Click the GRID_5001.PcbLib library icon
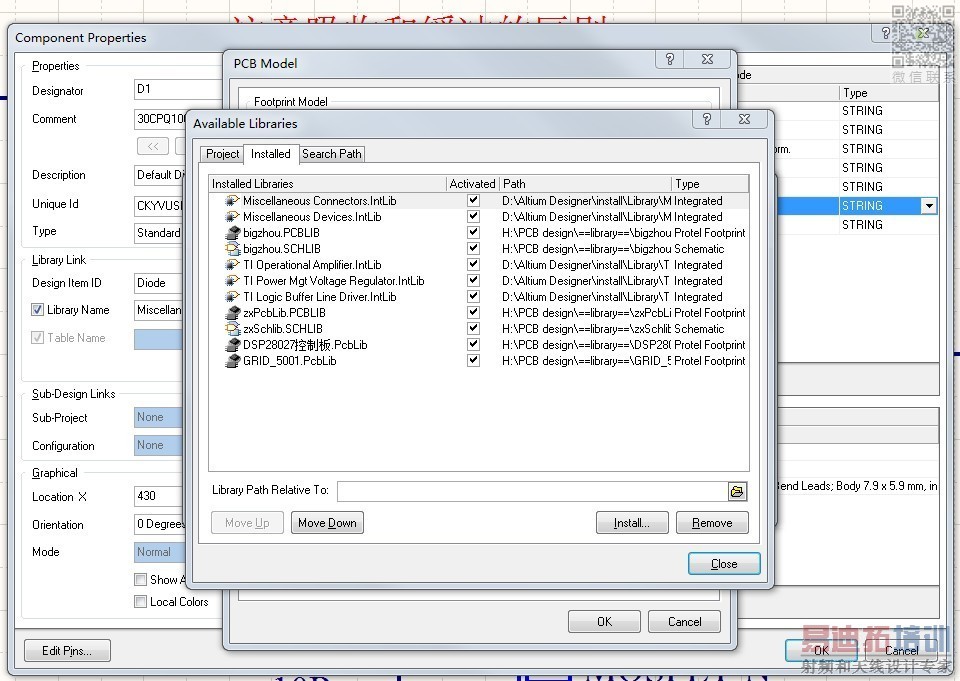Screen dimensions: 960x681 pyautogui.click(x=232, y=361)
